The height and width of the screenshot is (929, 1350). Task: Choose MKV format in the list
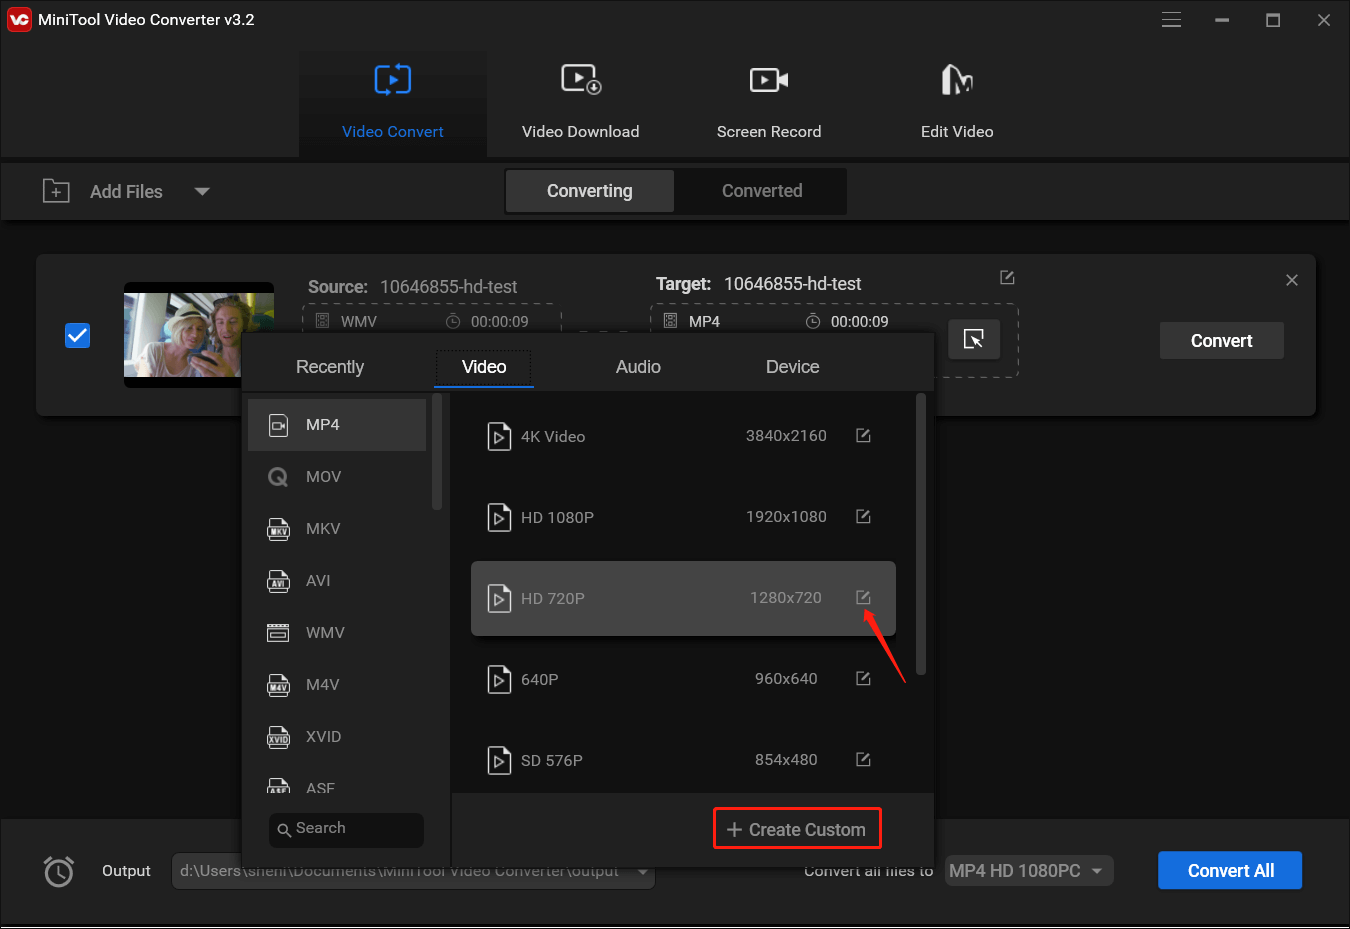337,529
